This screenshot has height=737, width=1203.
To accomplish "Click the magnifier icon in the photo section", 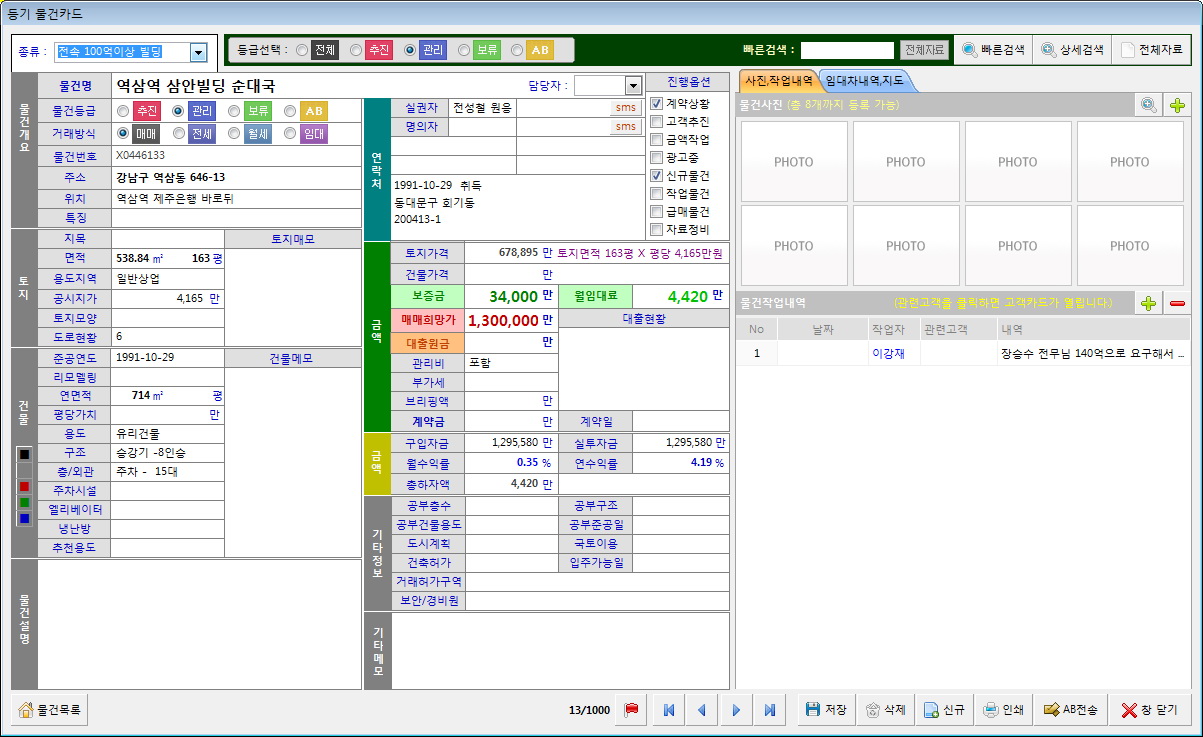I will 1148,104.
